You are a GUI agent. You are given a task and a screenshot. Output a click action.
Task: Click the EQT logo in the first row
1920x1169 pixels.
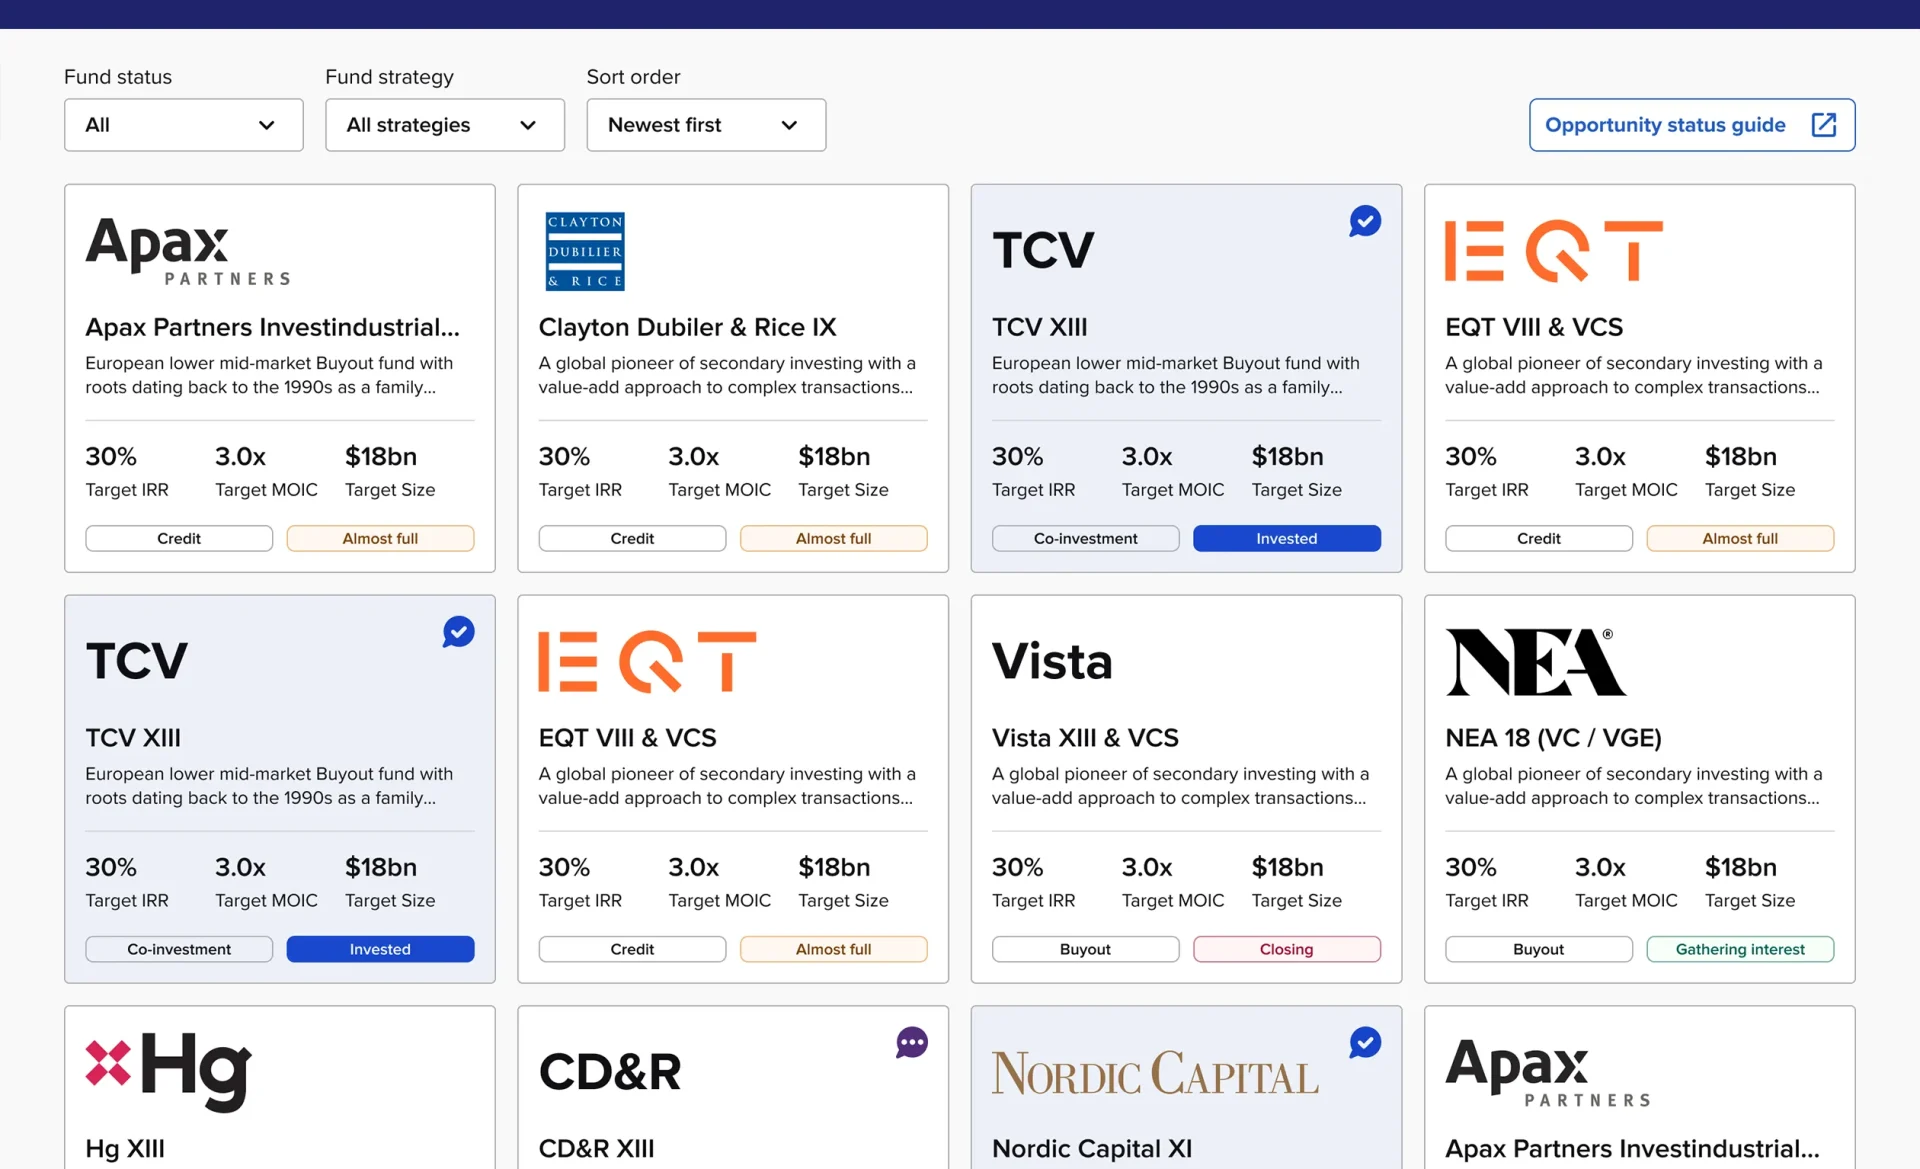(x=1554, y=251)
